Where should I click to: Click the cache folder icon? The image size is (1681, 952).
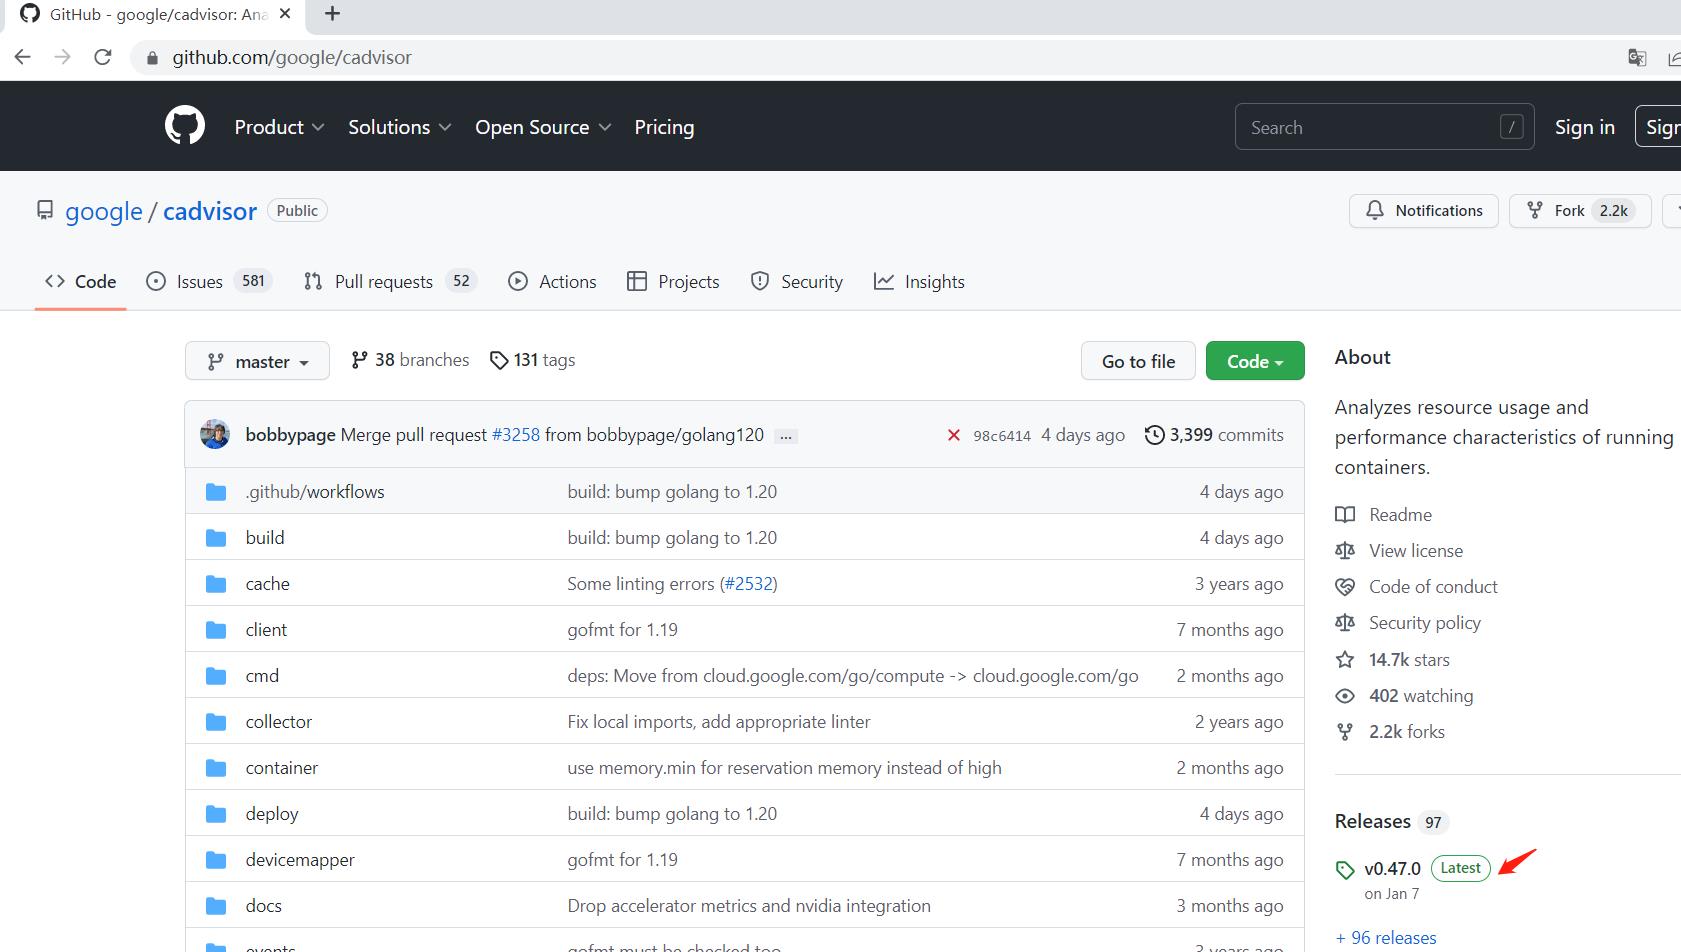216,584
